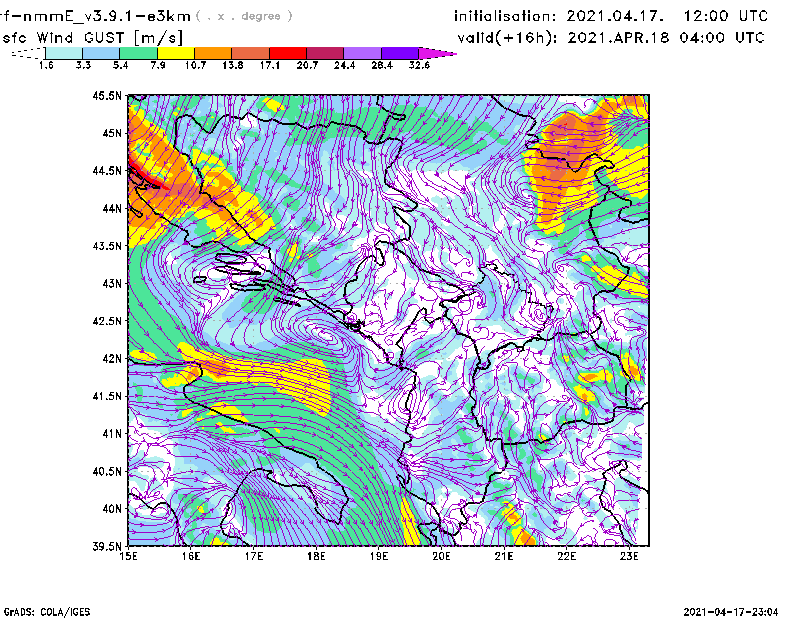Click the '2021.APR.18' valid date

click(618, 38)
